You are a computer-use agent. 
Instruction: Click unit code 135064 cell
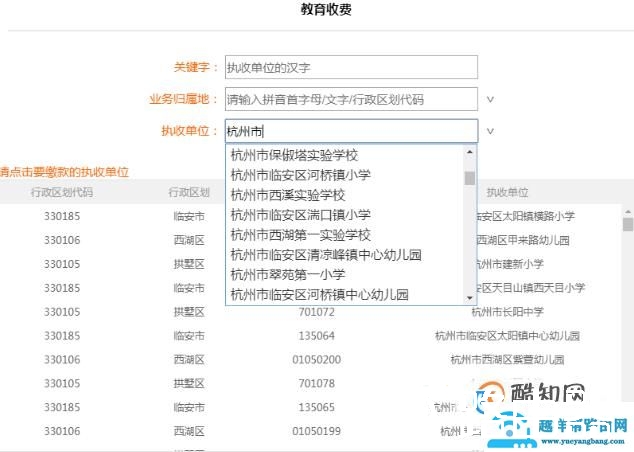316,336
